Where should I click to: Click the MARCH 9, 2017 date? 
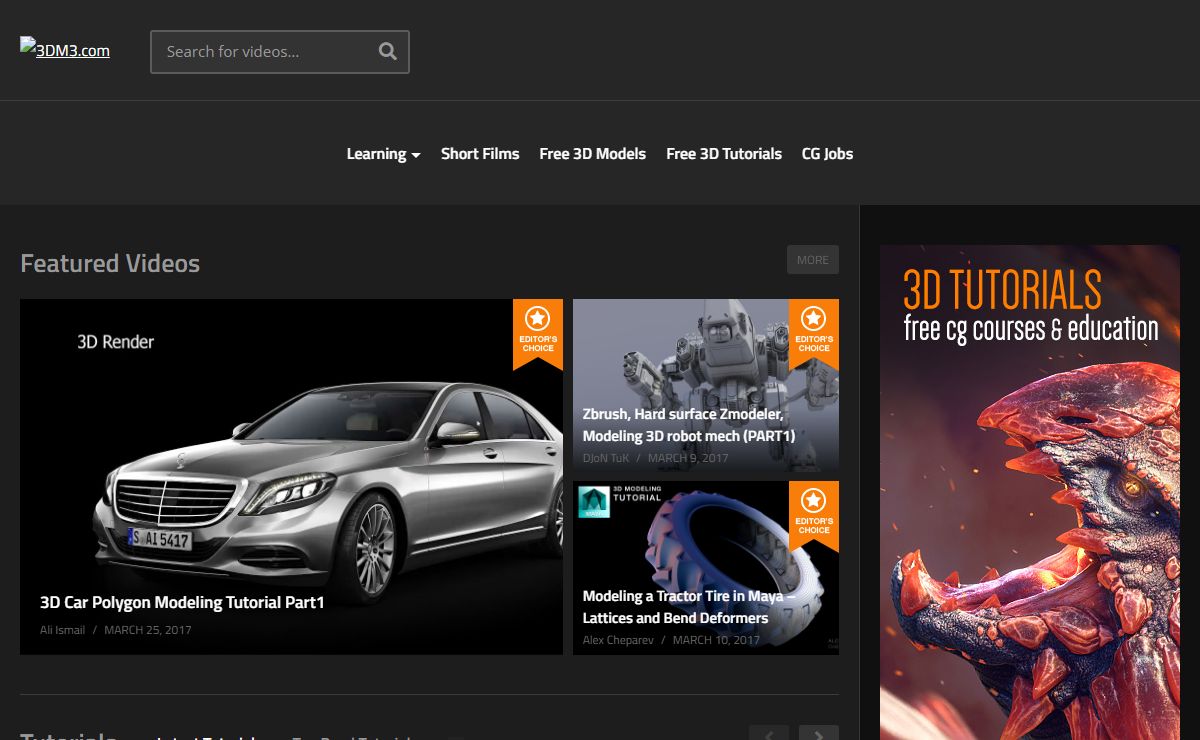(688, 458)
